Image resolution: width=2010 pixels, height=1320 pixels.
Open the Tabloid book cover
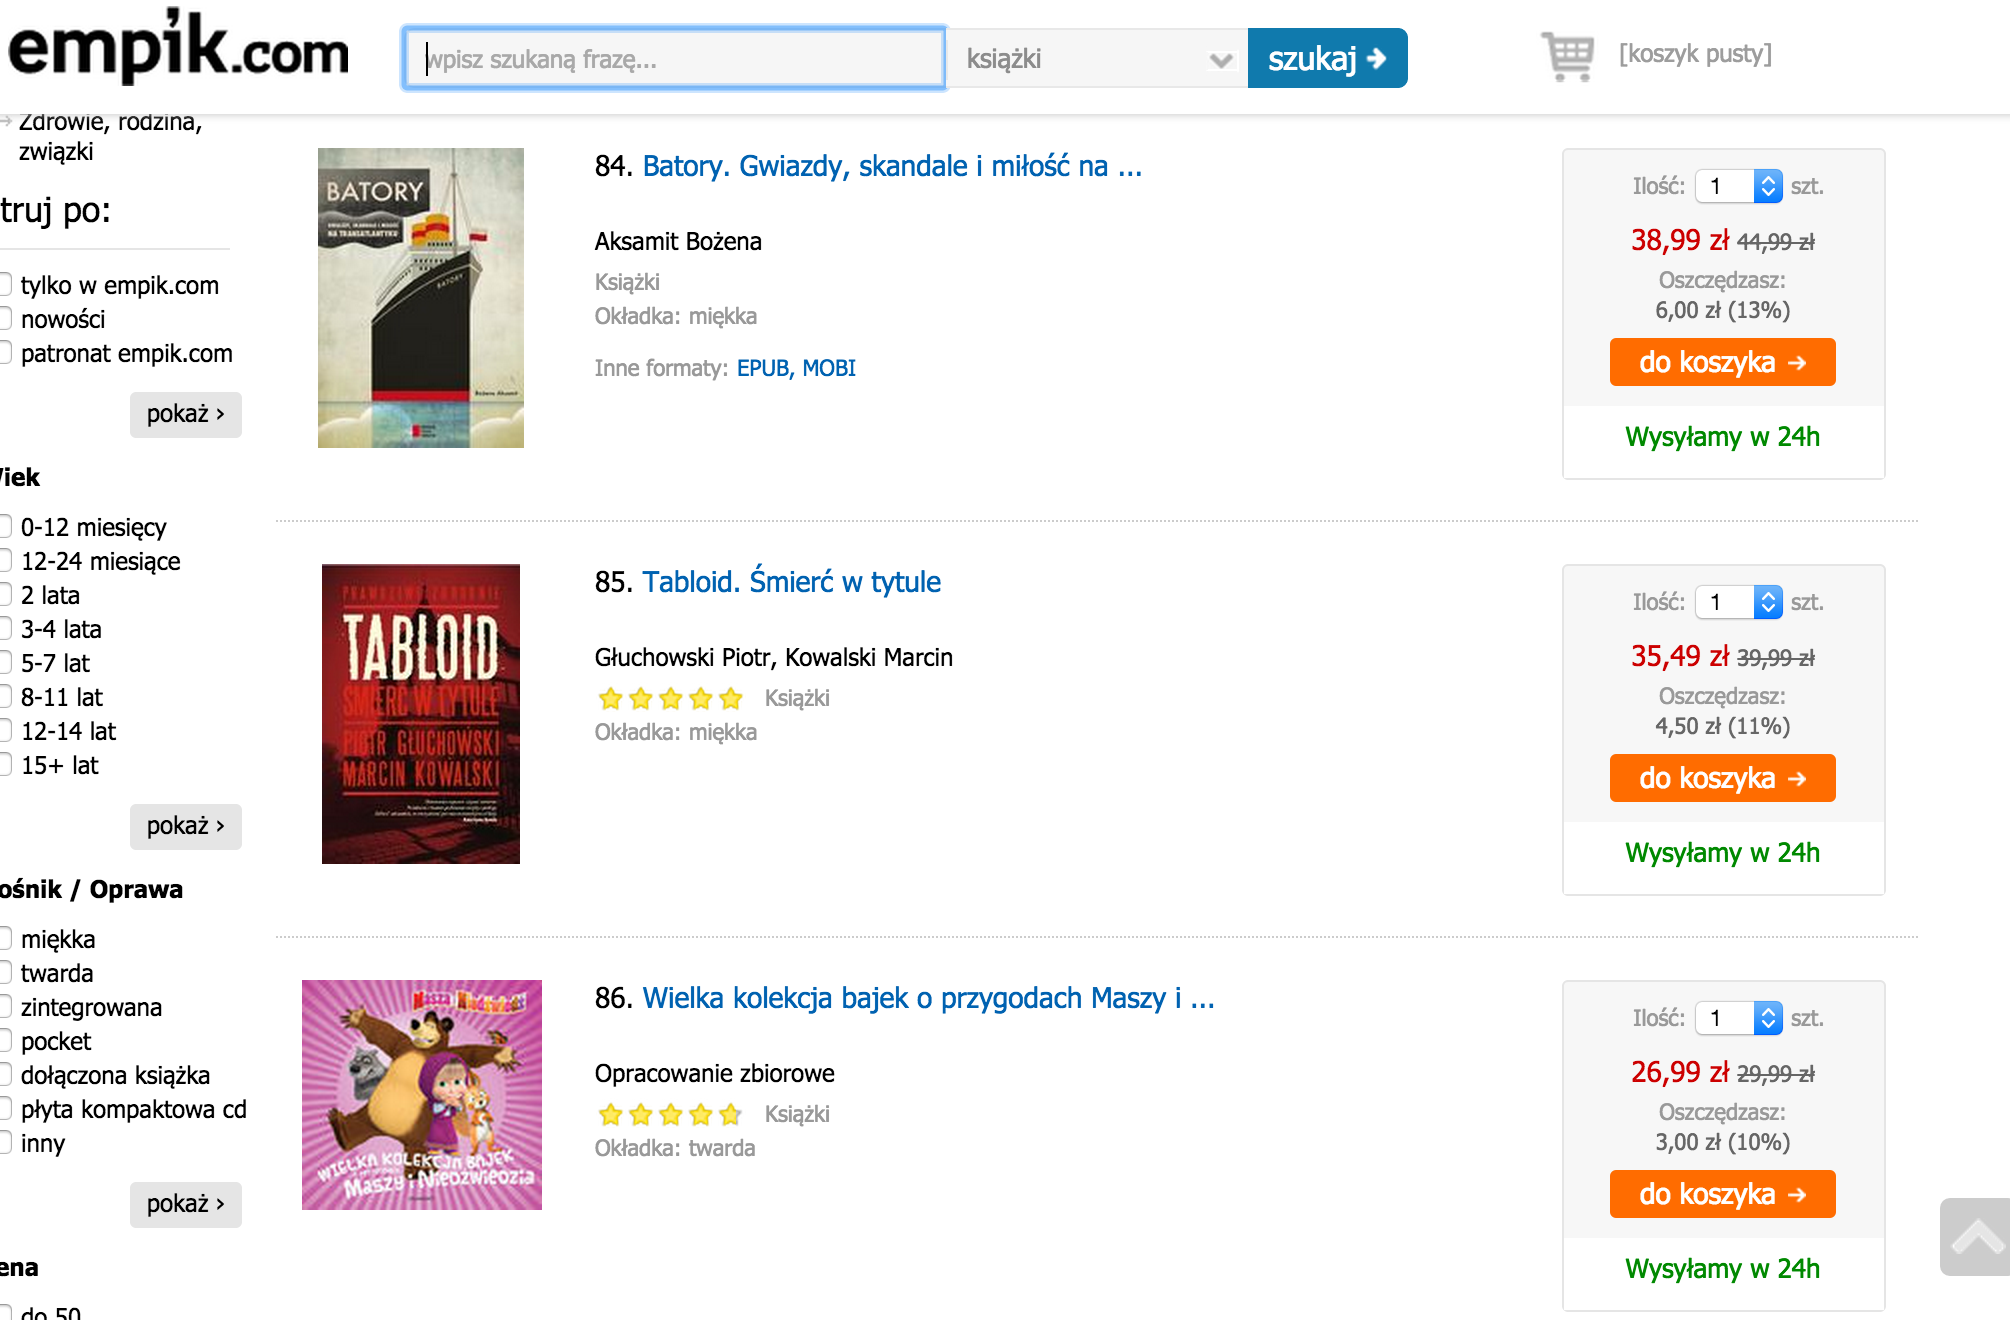point(421,714)
